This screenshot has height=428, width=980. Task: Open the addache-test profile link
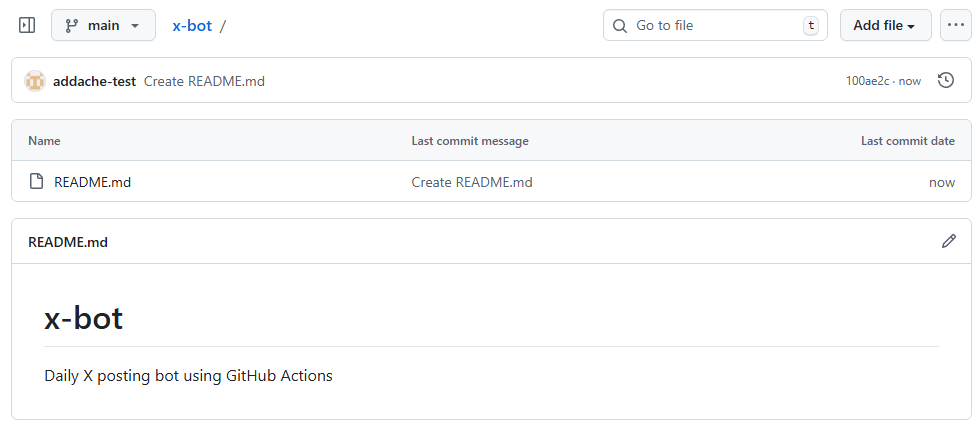coord(94,81)
